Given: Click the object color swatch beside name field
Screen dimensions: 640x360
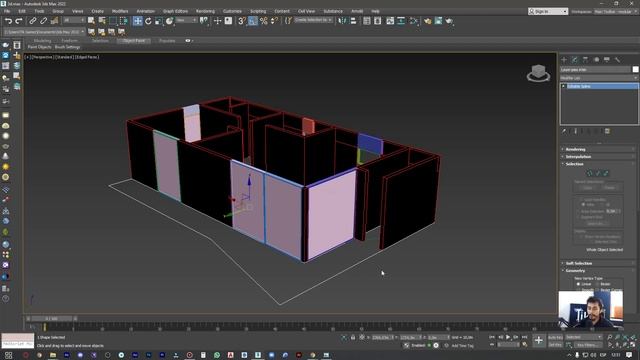Looking at the screenshot, I should [x=635, y=69].
